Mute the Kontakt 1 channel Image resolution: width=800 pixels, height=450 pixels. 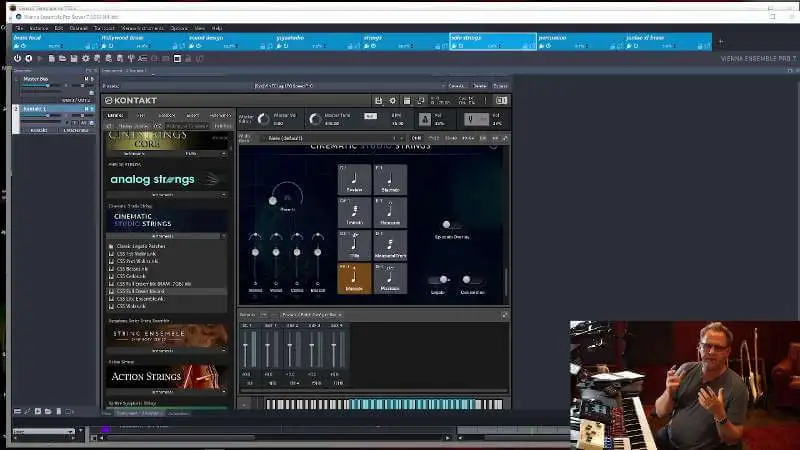pyautogui.click(x=86, y=109)
